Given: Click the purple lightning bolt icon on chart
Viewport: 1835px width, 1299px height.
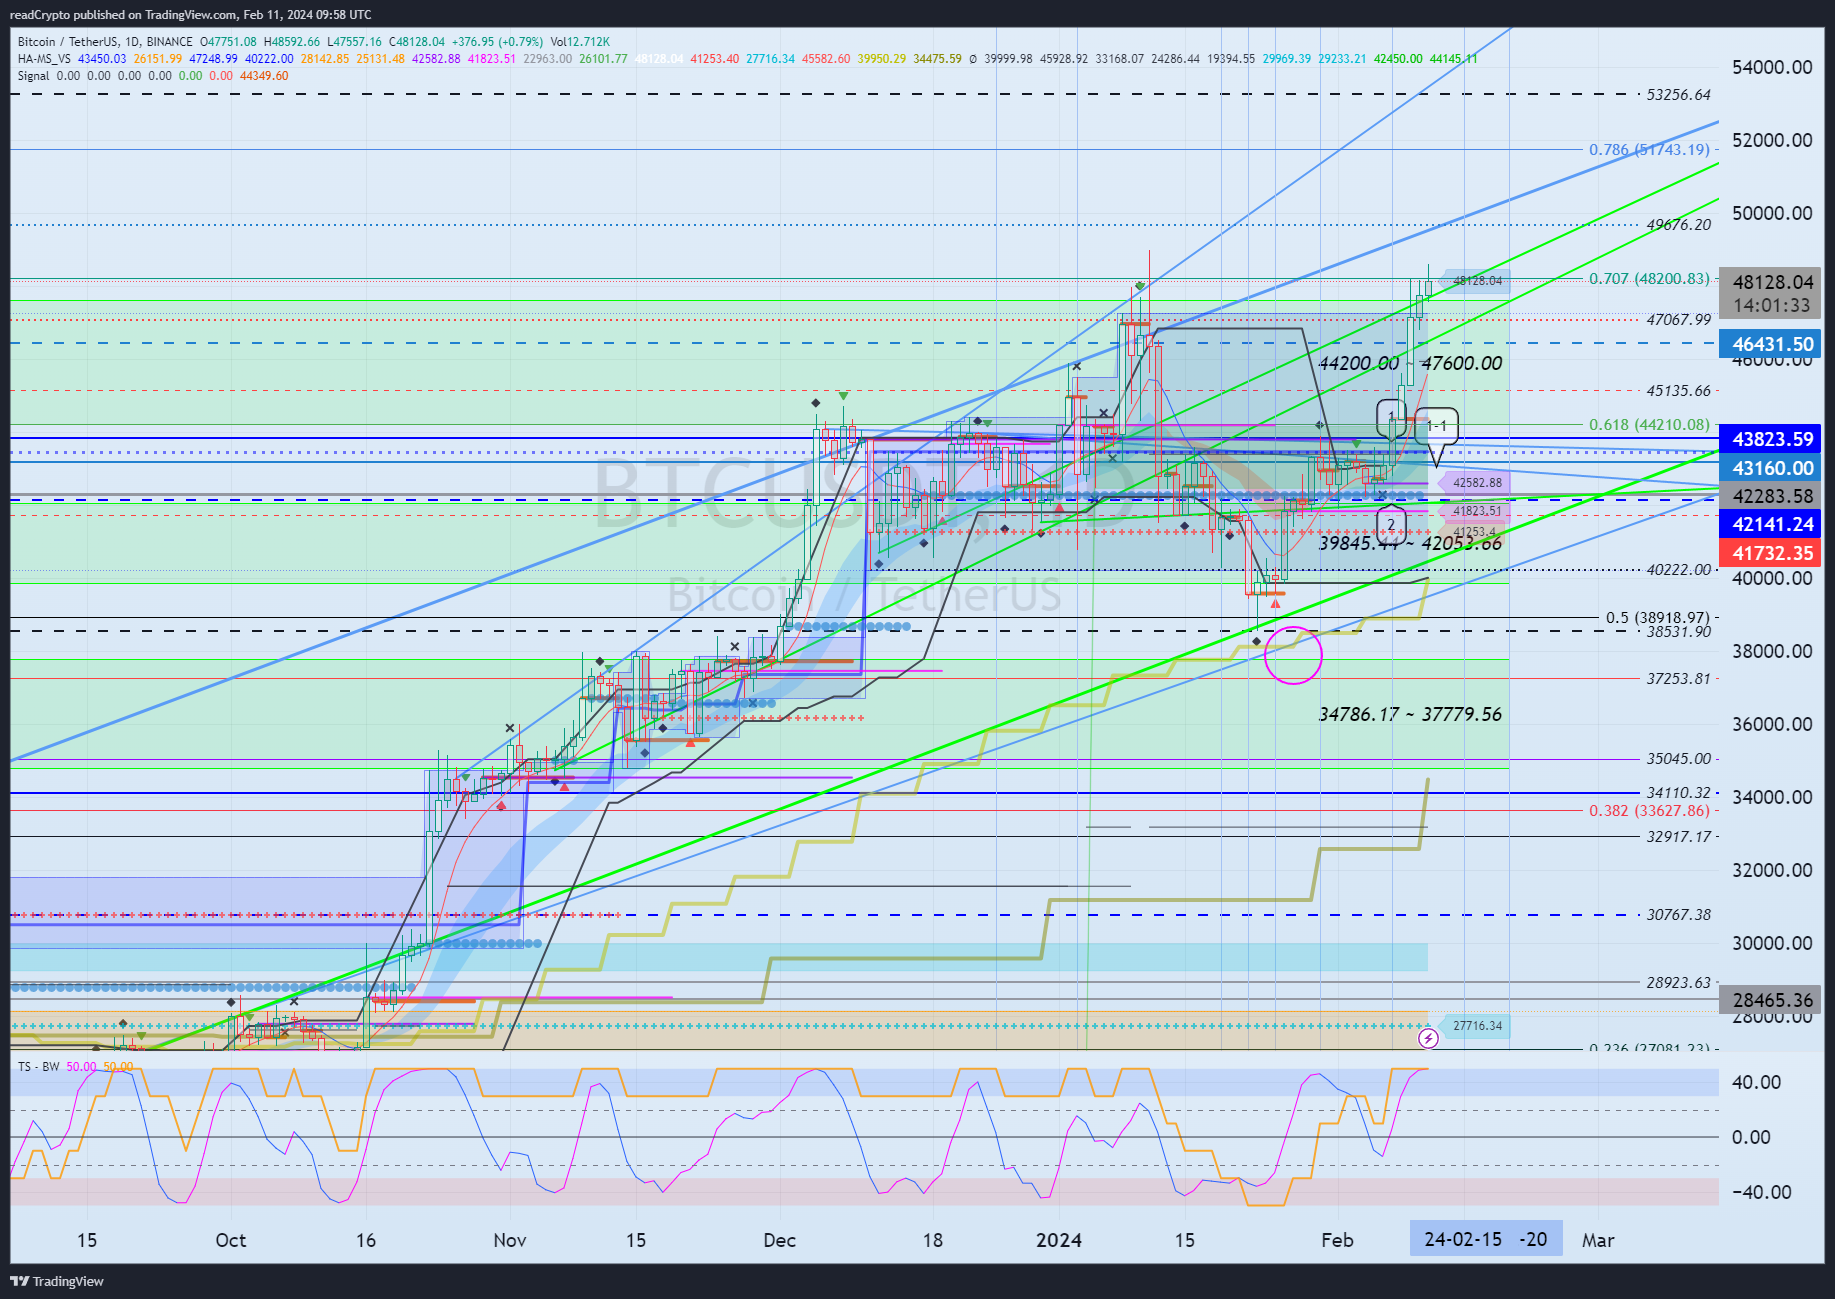Looking at the screenshot, I should click(1428, 1039).
